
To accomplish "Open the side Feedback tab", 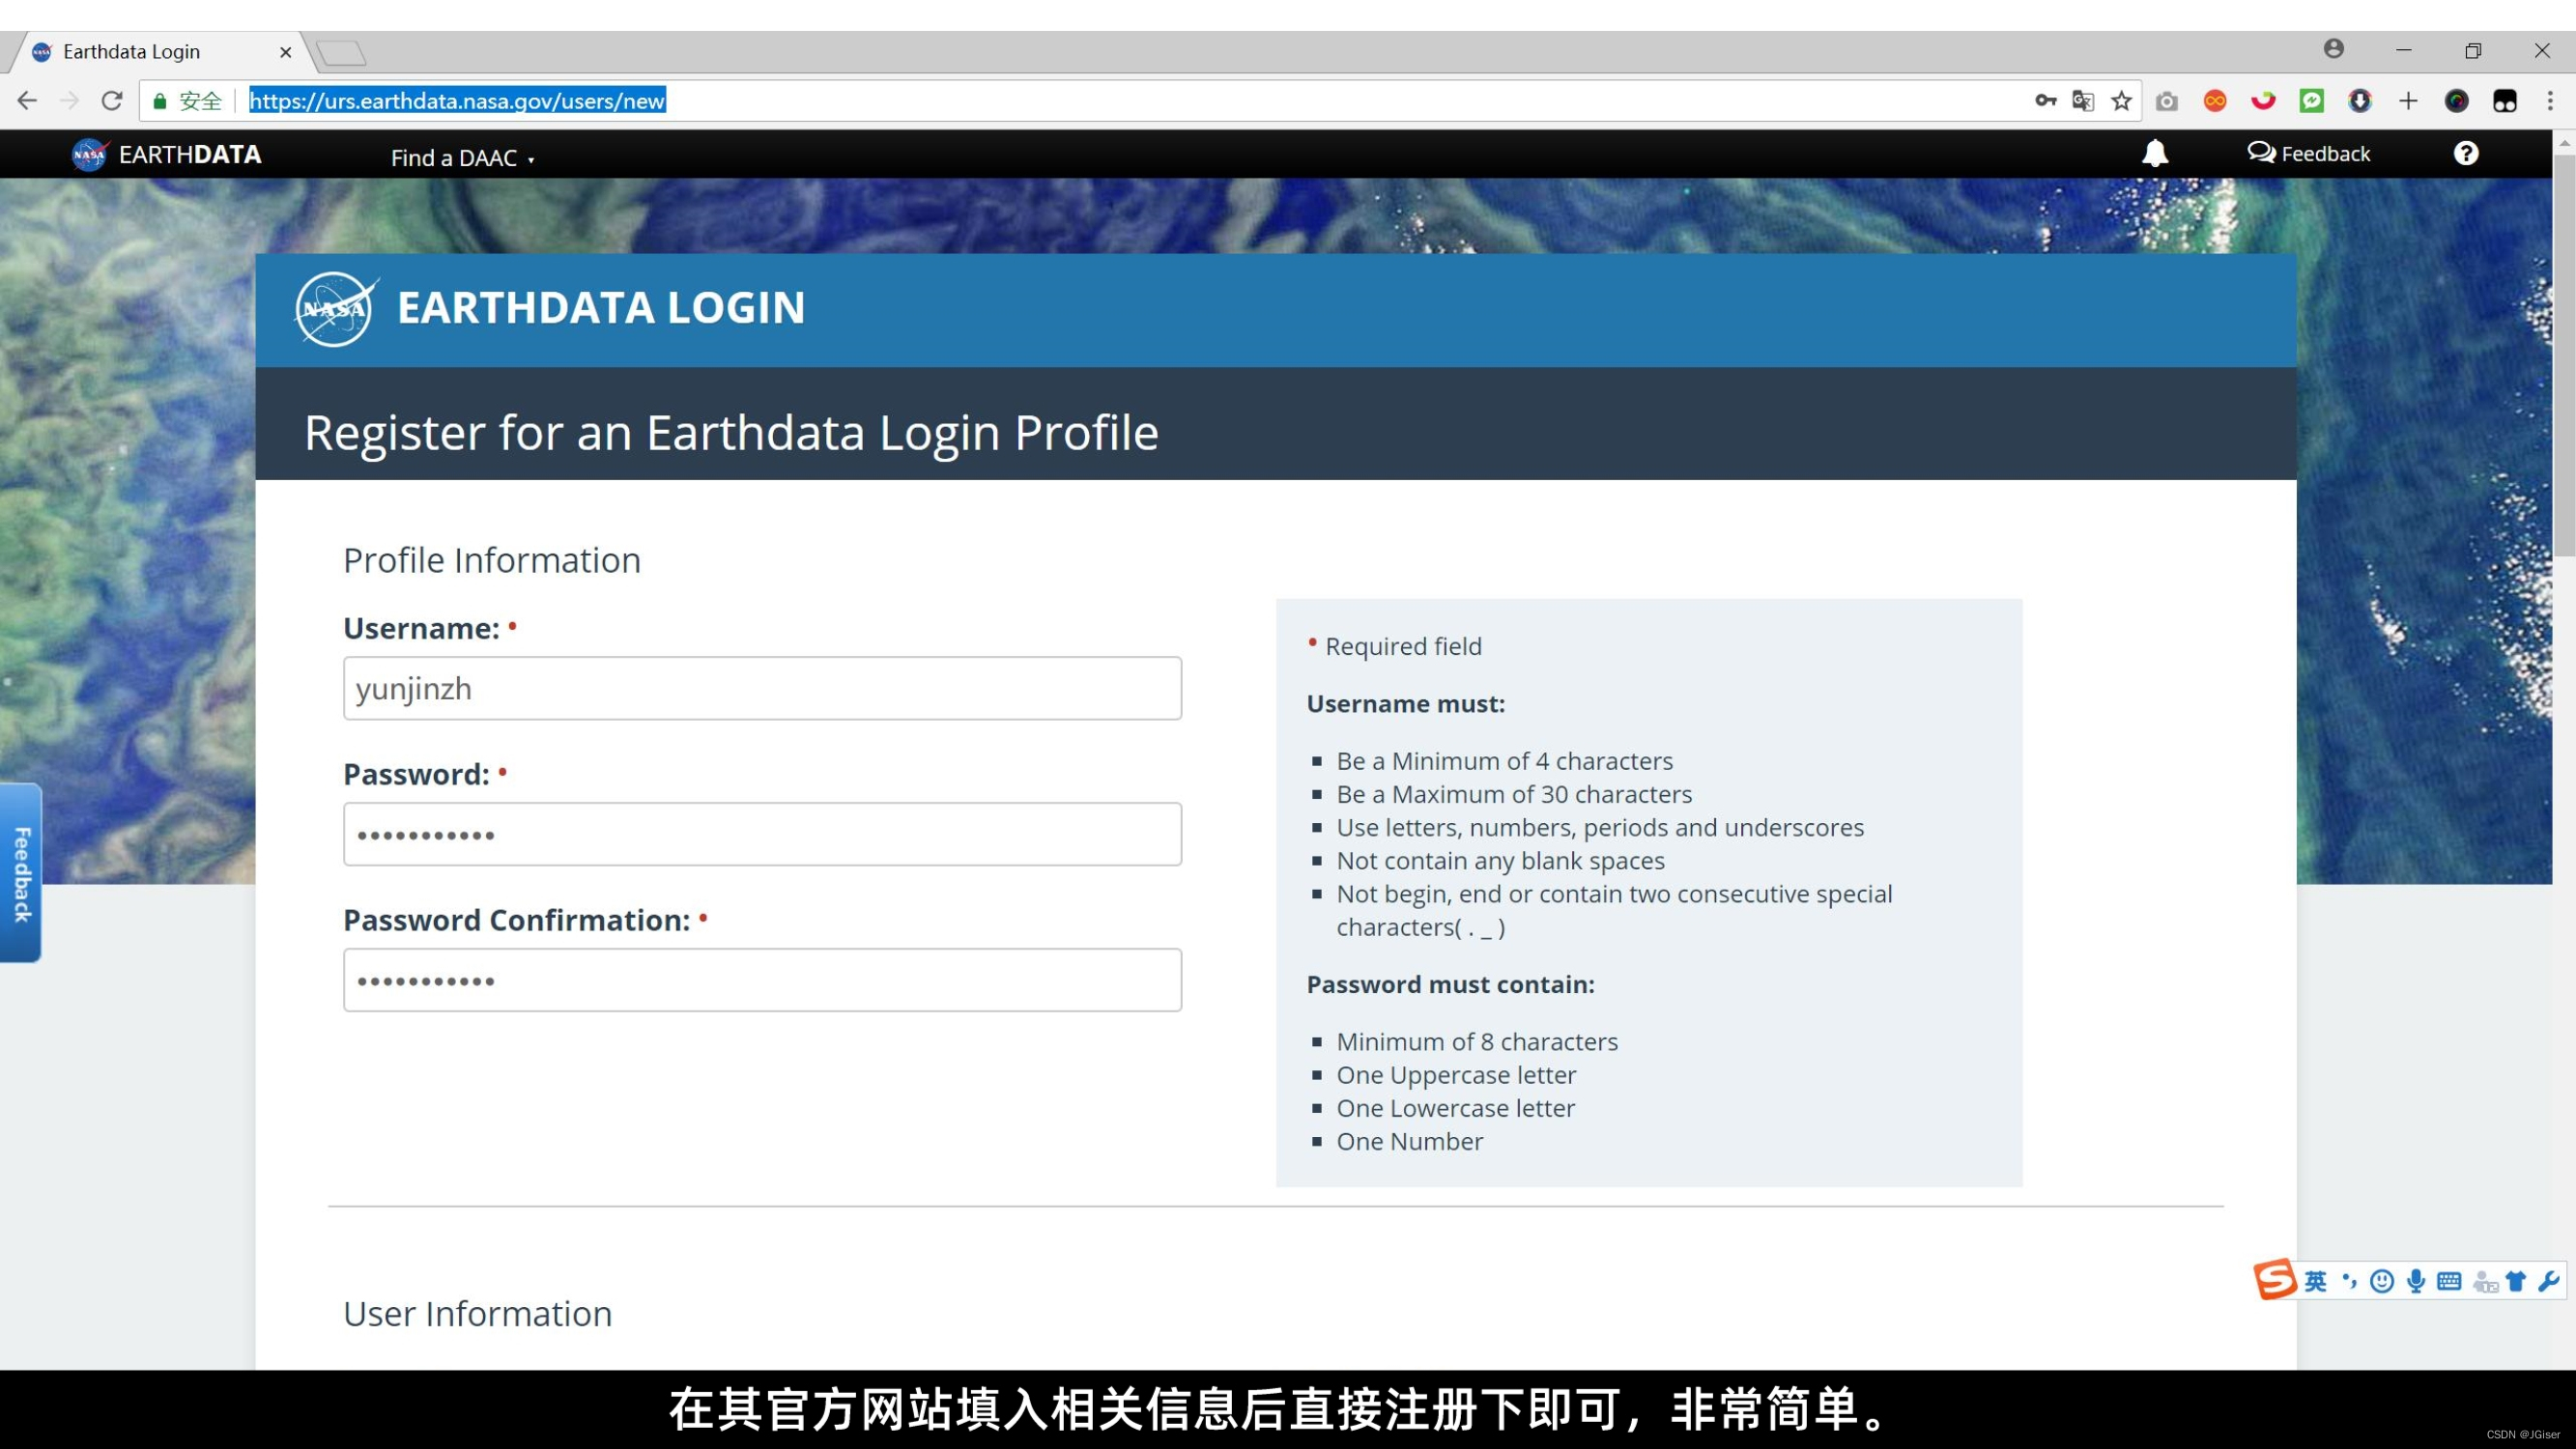I will 21,873.
